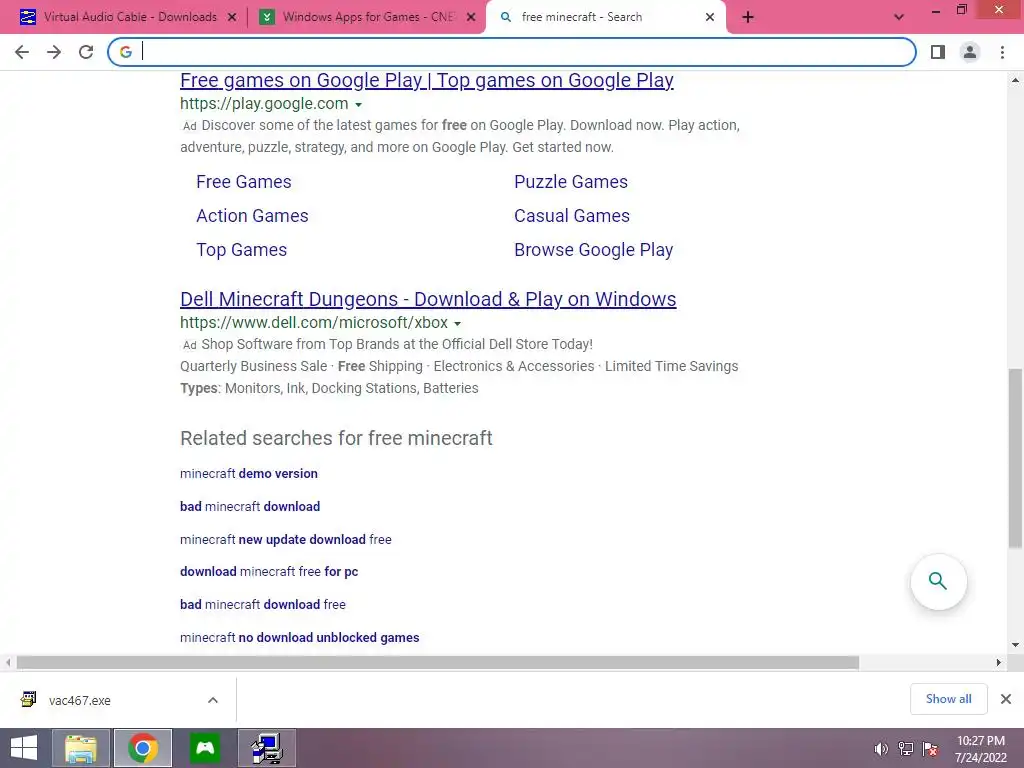This screenshot has width=1024, height=768.
Task: Search bad minecraft download free suggestion
Action: (263, 604)
